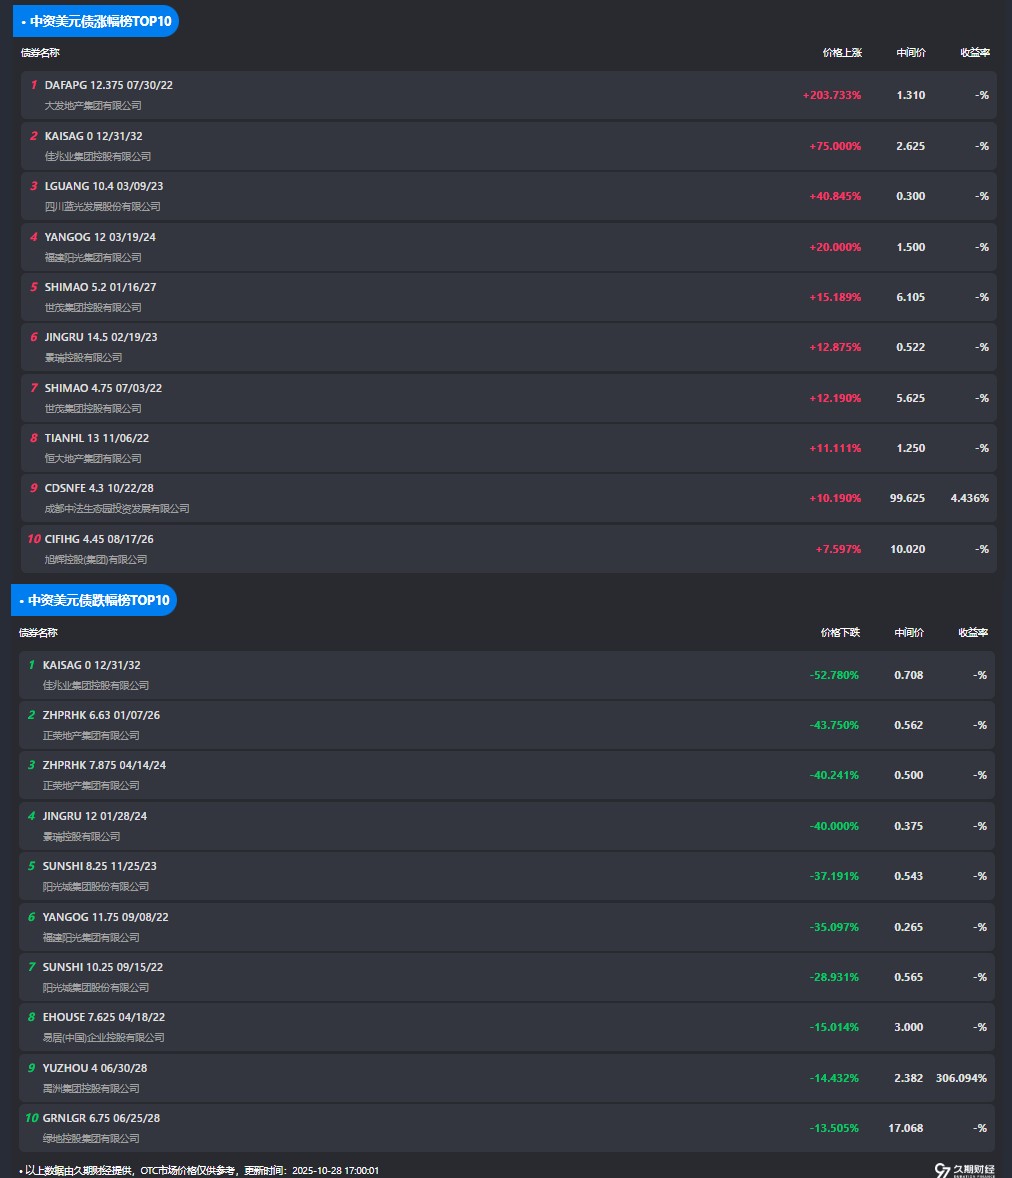Open the ZHPRHK 6.63 01/07/26 bond
This screenshot has height=1178, width=1012.
point(101,715)
